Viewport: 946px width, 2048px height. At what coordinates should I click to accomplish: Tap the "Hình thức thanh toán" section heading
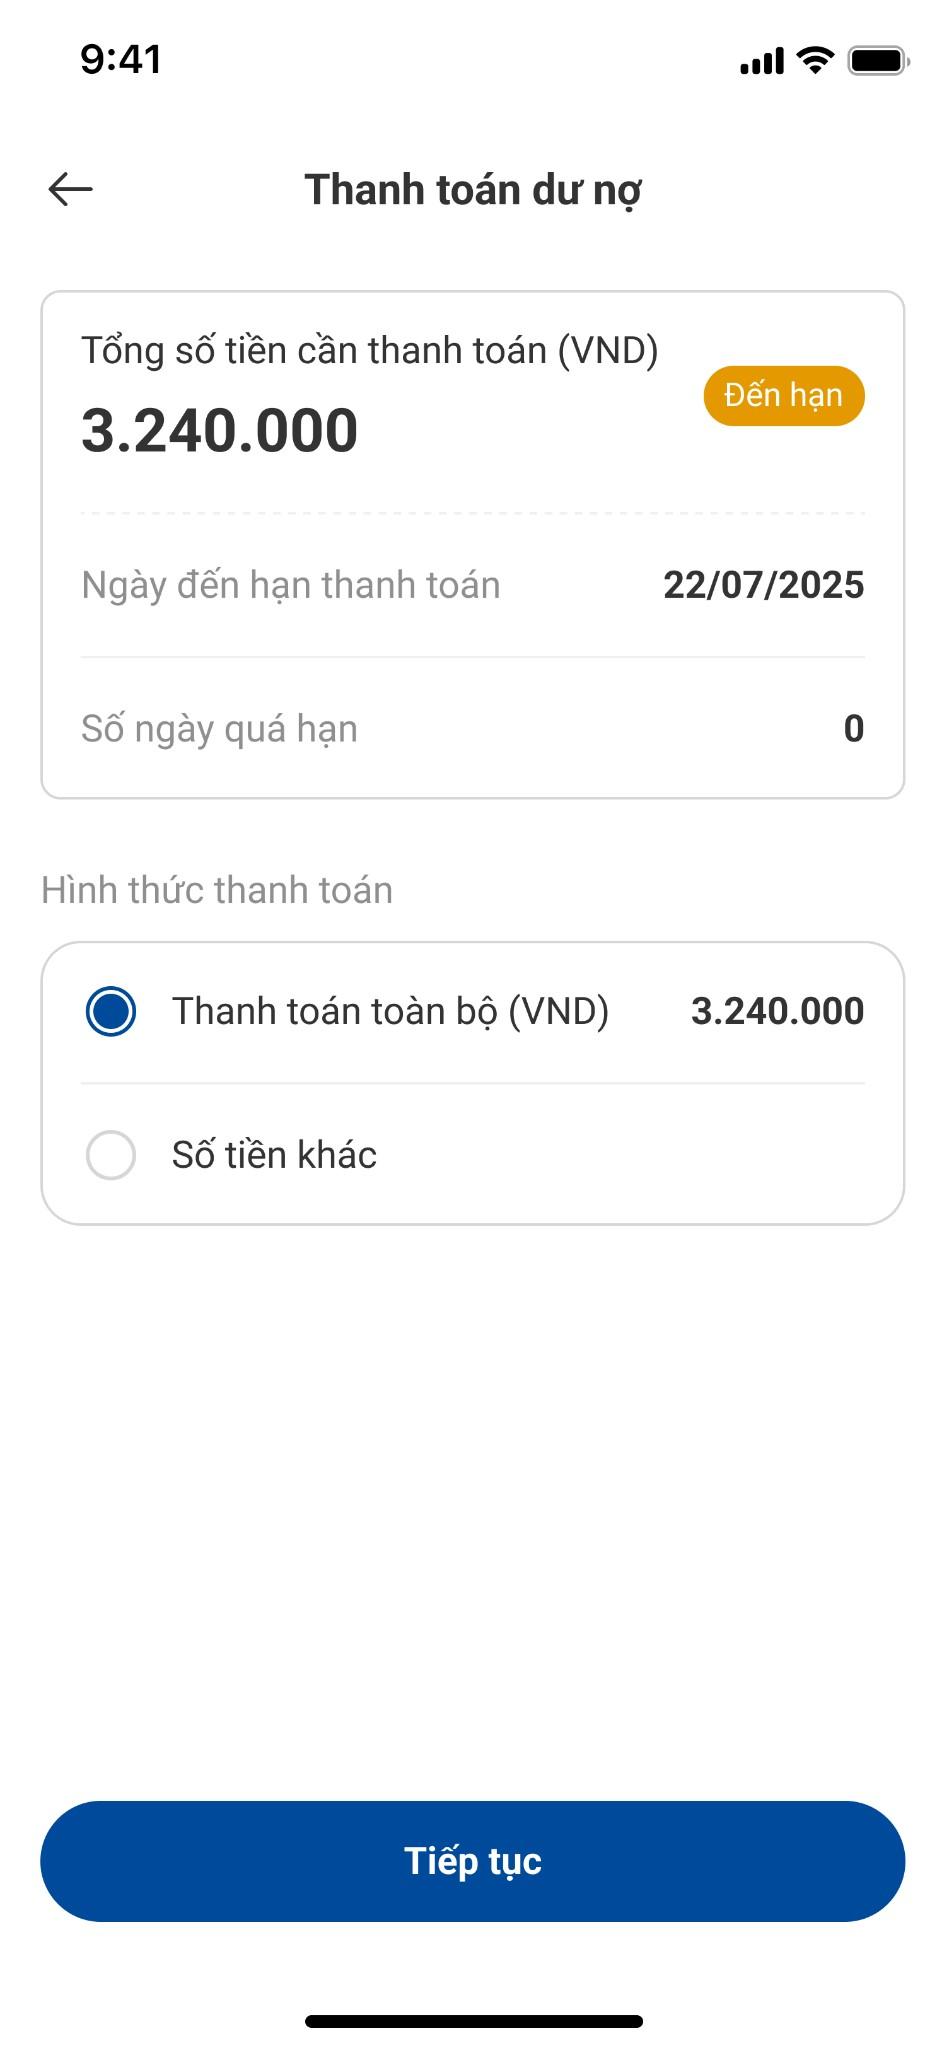(217, 890)
